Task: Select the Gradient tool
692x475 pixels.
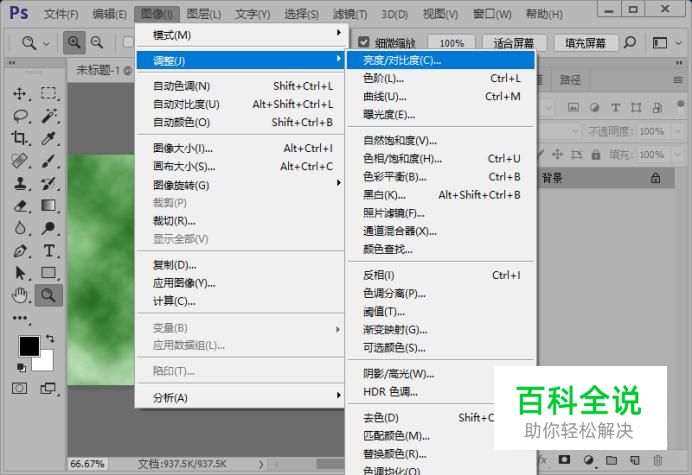Action: click(49, 205)
